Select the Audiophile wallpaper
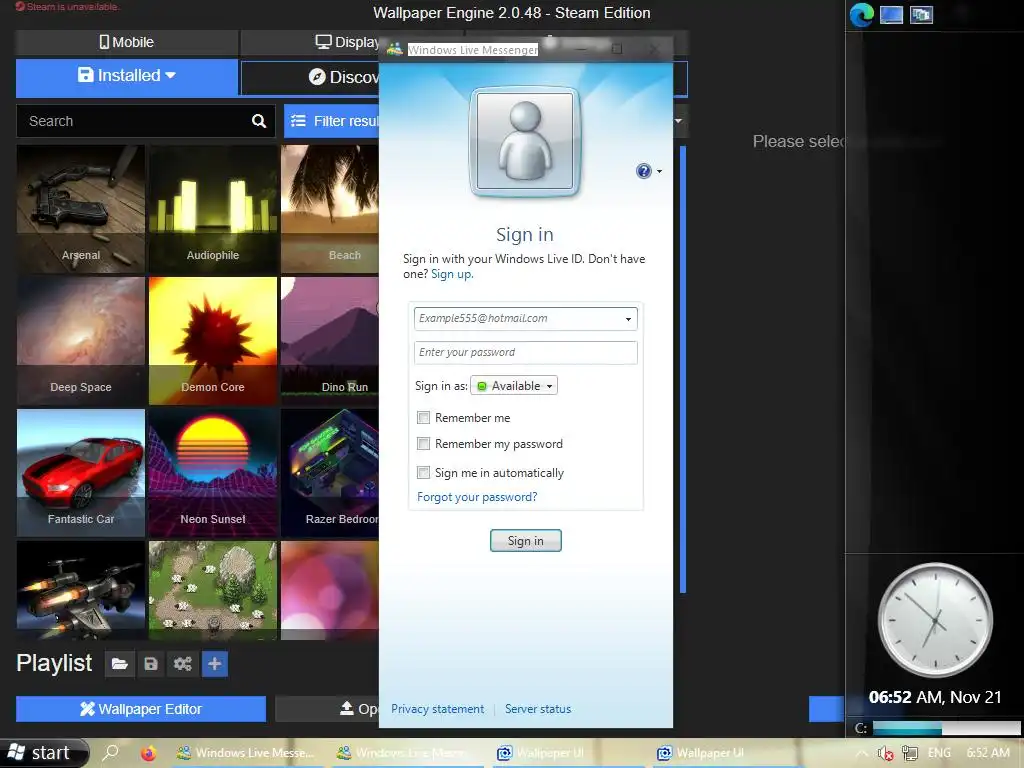Image resolution: width=1024 pixels, height=768 pixels. [213, 208]
